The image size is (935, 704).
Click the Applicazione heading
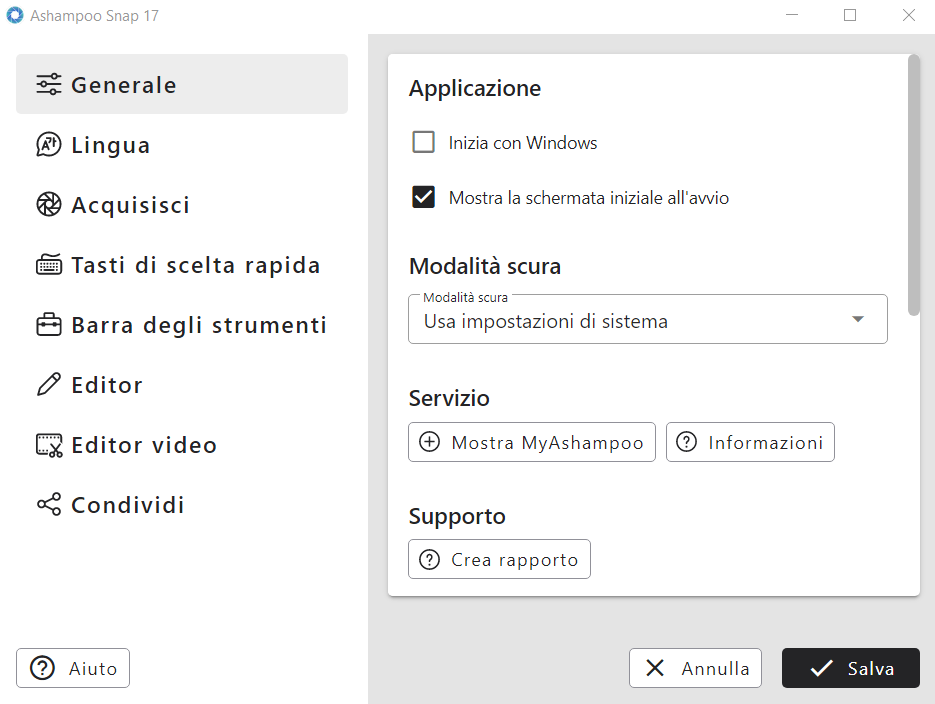pyautogui.click(x=475, y=88)
